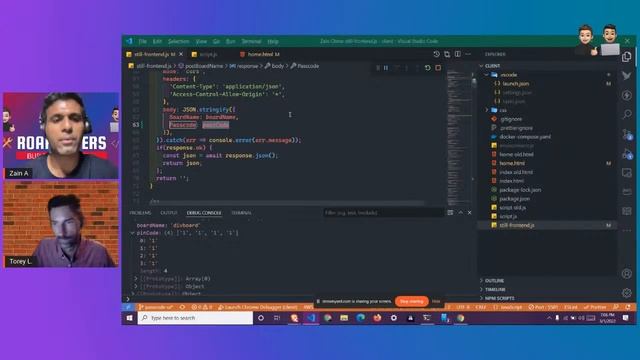Open the Selection menu
The image size is (640, 360).
coord(178,42)
